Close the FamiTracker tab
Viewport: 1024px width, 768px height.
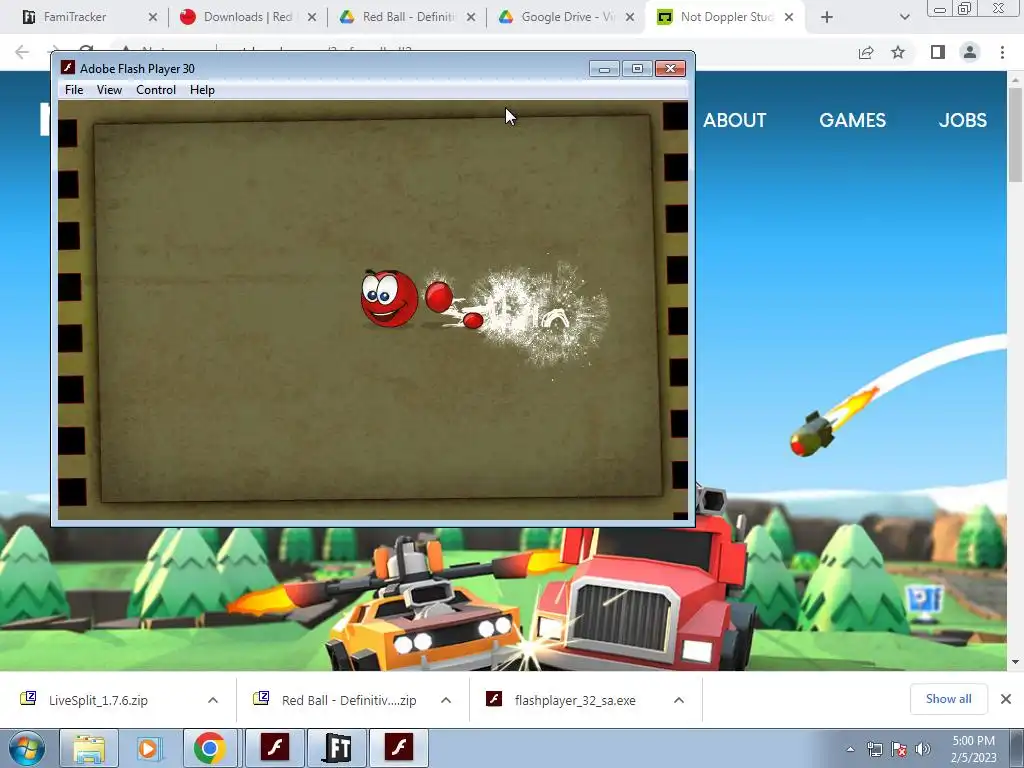click(x=153, y=17)
